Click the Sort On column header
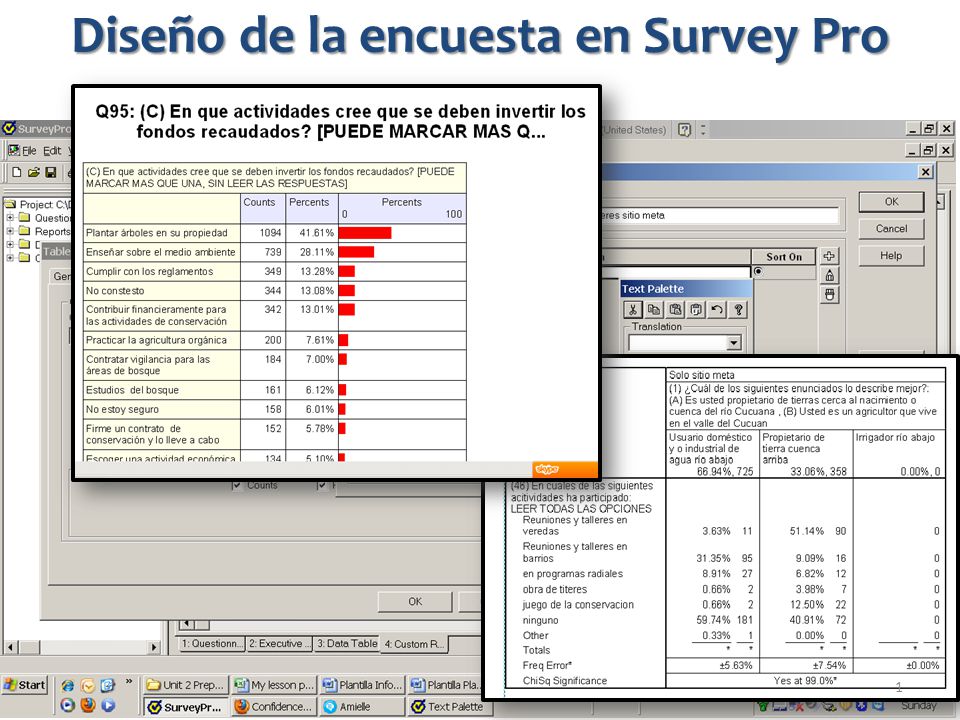 (x=784, y=257)
